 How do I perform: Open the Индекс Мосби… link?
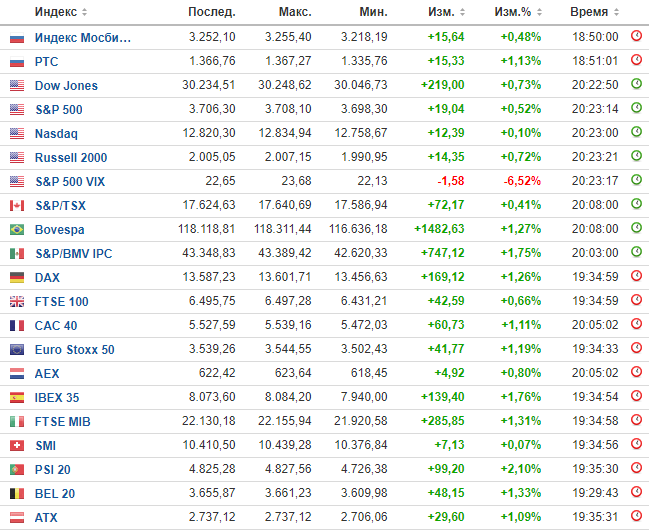pos(83,38)
